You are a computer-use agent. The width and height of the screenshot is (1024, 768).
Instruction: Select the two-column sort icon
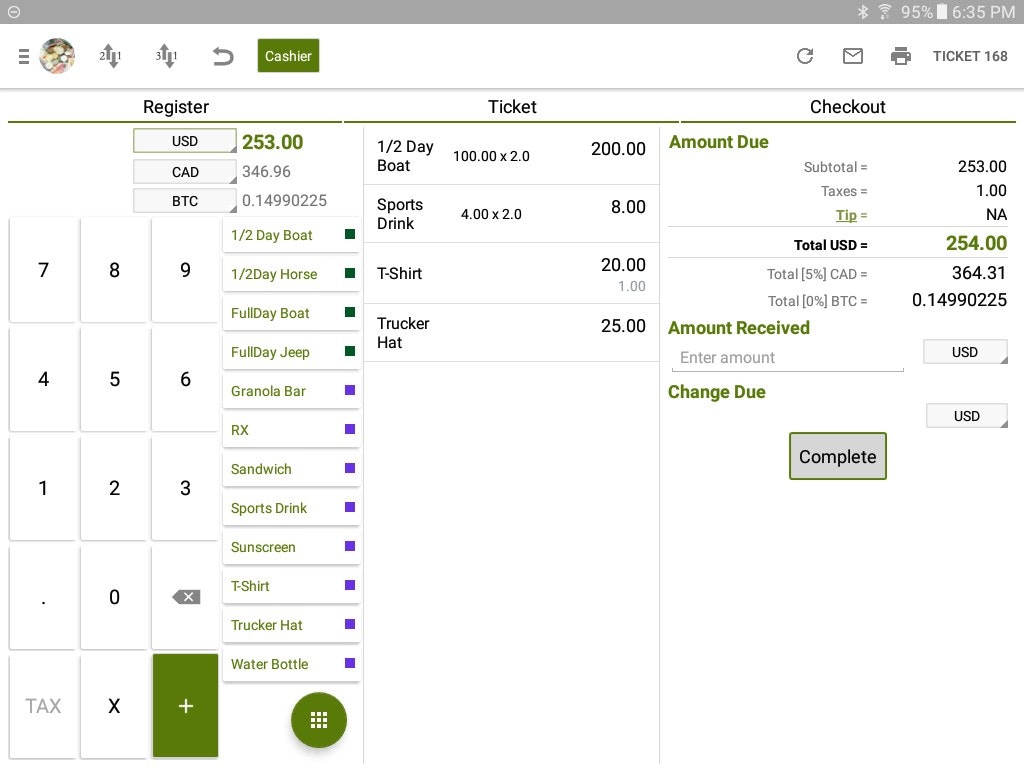pos(110,56)
